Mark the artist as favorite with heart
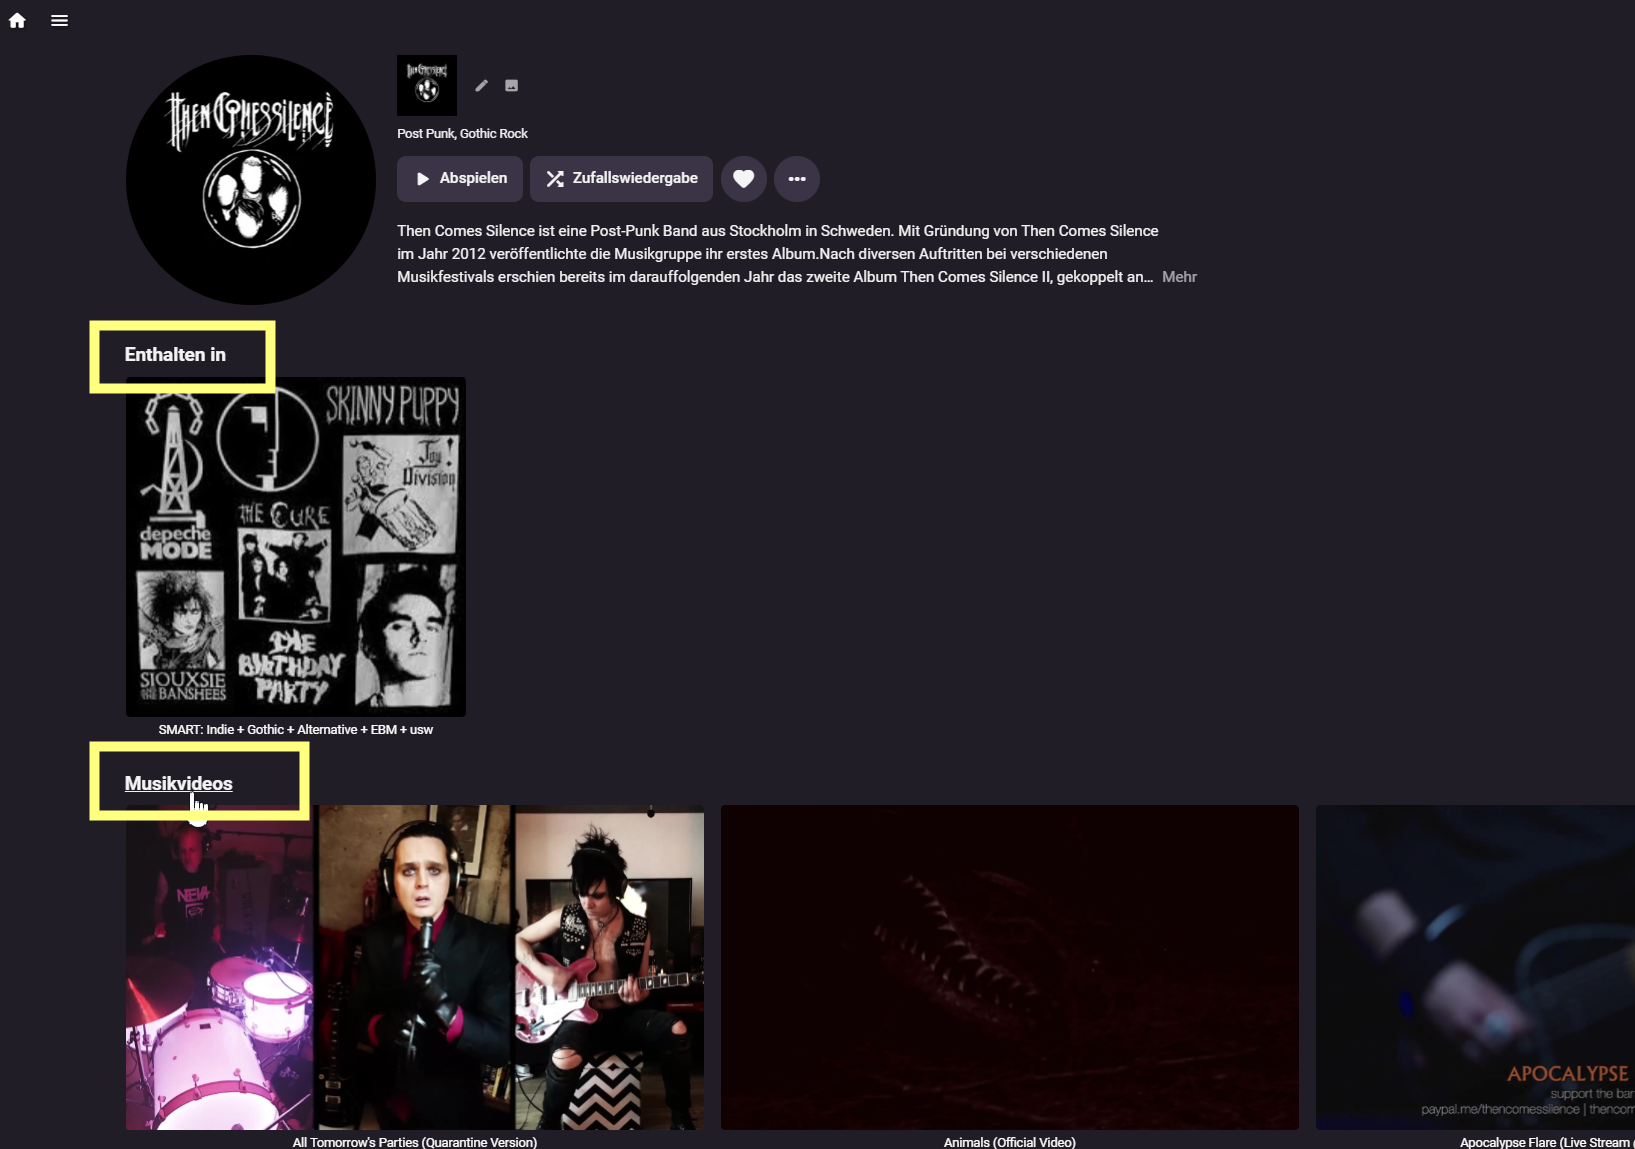Image resolution: width=1635 pixels, height=1149 pixels. pos(744,179)
